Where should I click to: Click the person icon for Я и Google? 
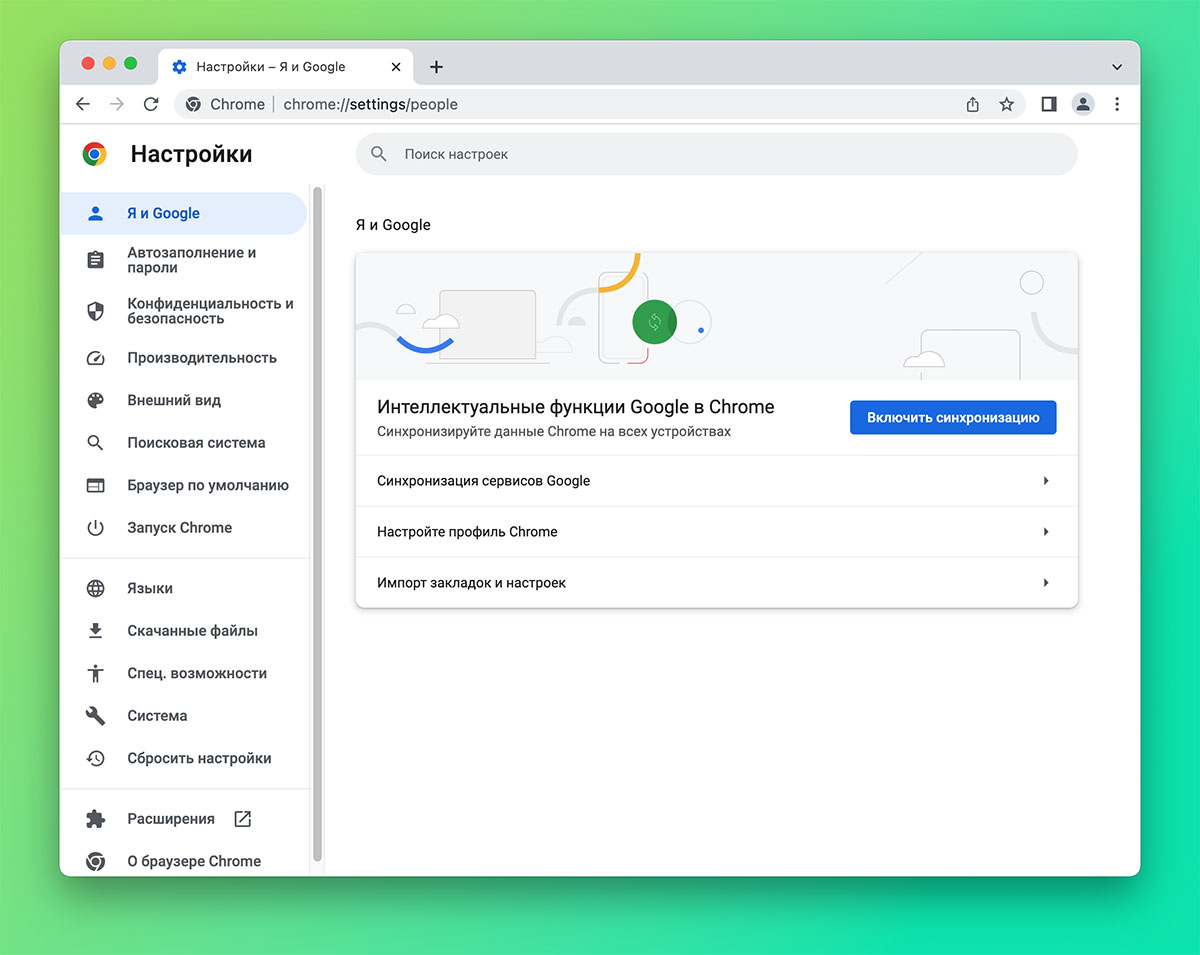[95, 213]
